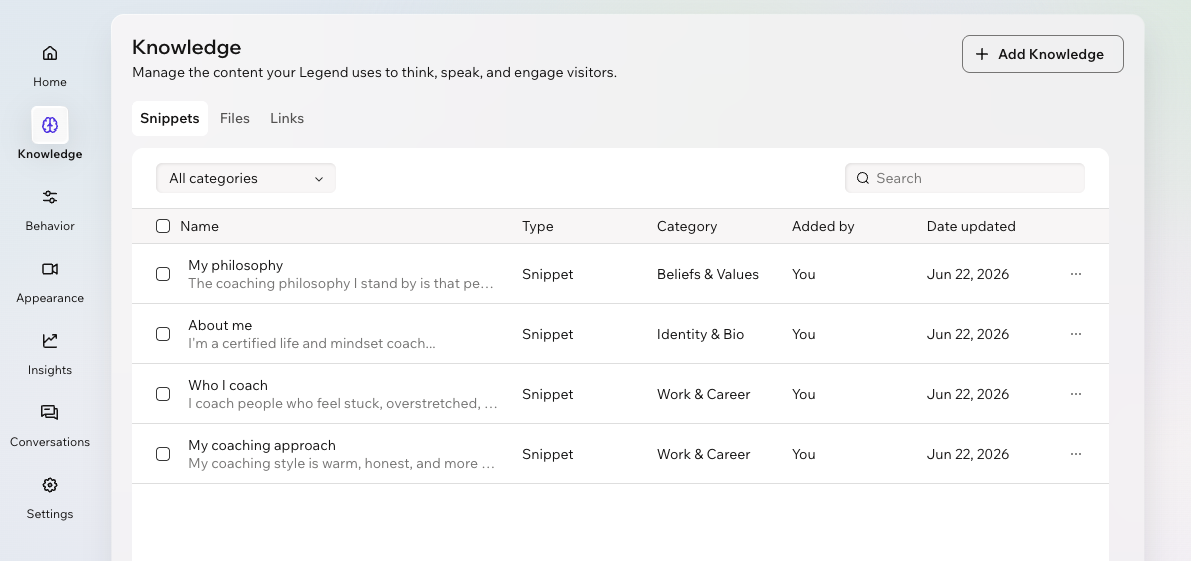The height and width of the screenshot is (561, 1191).
Task: Open the Knowledge brain icon
Action: pos(49,125)
